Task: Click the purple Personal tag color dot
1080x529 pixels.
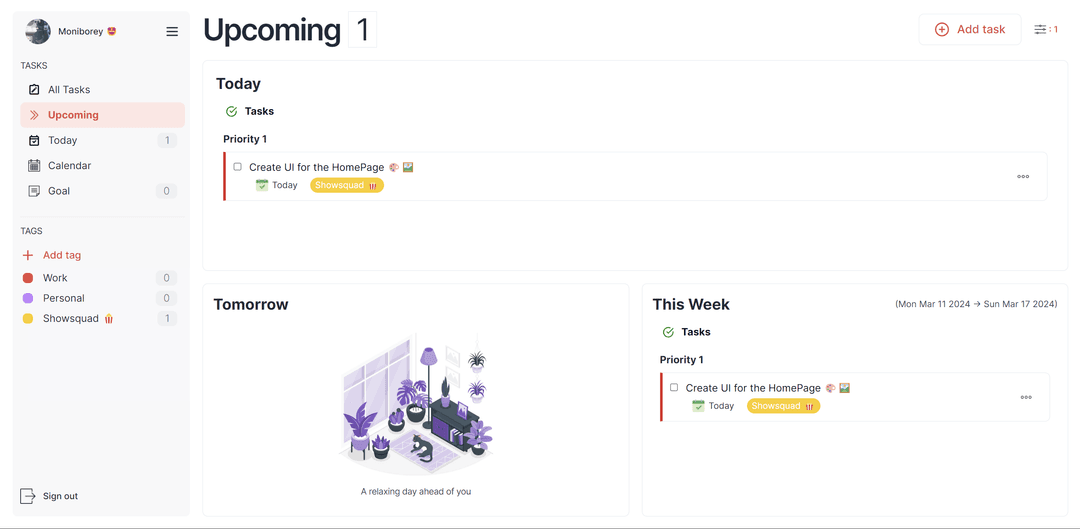Action: point(28,298)
